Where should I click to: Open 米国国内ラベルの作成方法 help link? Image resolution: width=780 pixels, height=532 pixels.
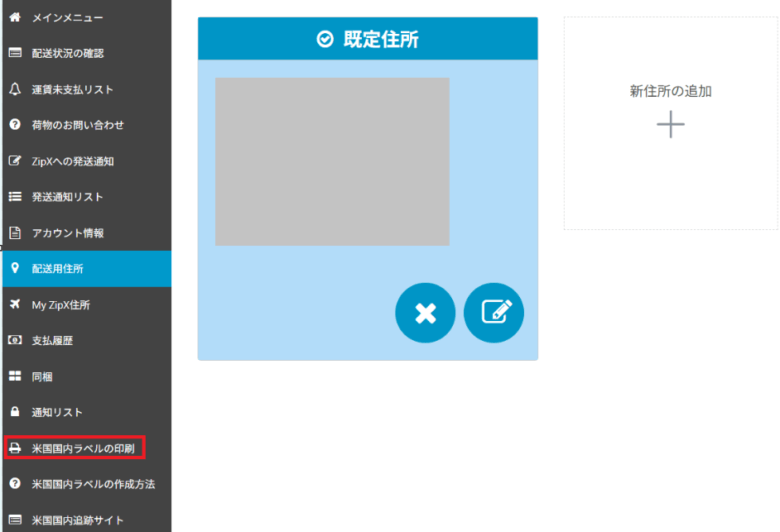click(93, 484)
